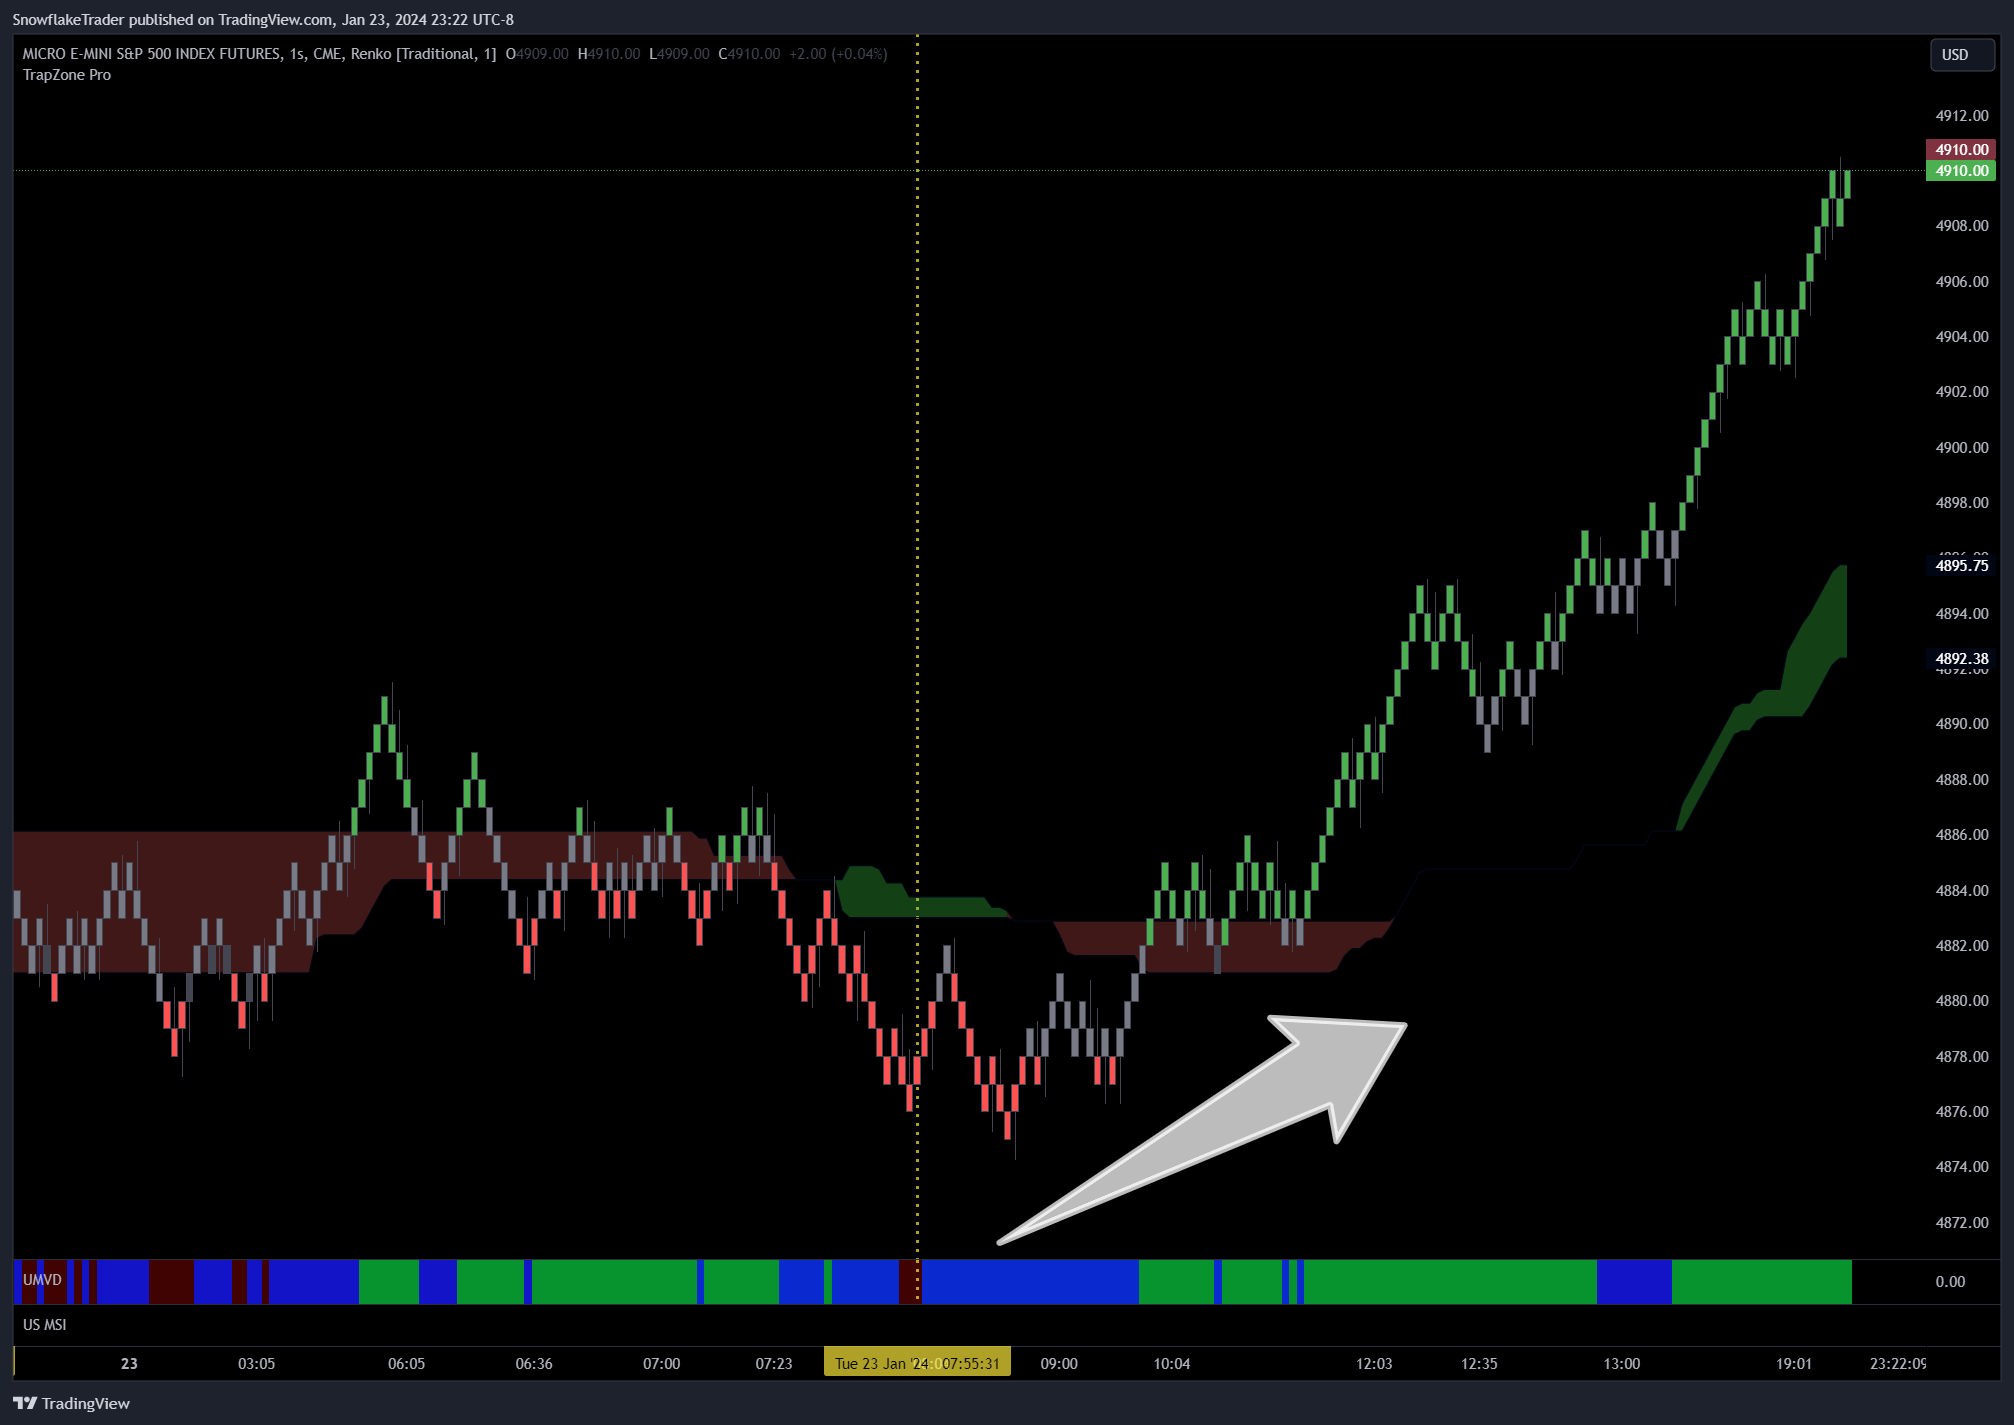Click the 23 date label on time axis
The width and height of the screenshot is (2014, 1425).
click(x=129, y=1363)
